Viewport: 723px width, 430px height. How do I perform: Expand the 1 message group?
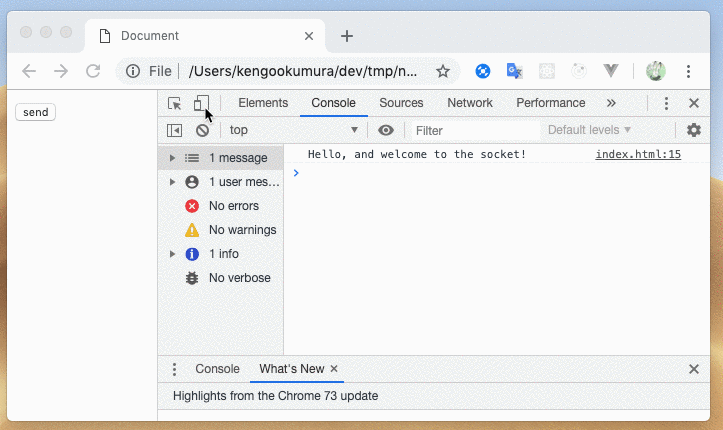click(x=172, y=158)
